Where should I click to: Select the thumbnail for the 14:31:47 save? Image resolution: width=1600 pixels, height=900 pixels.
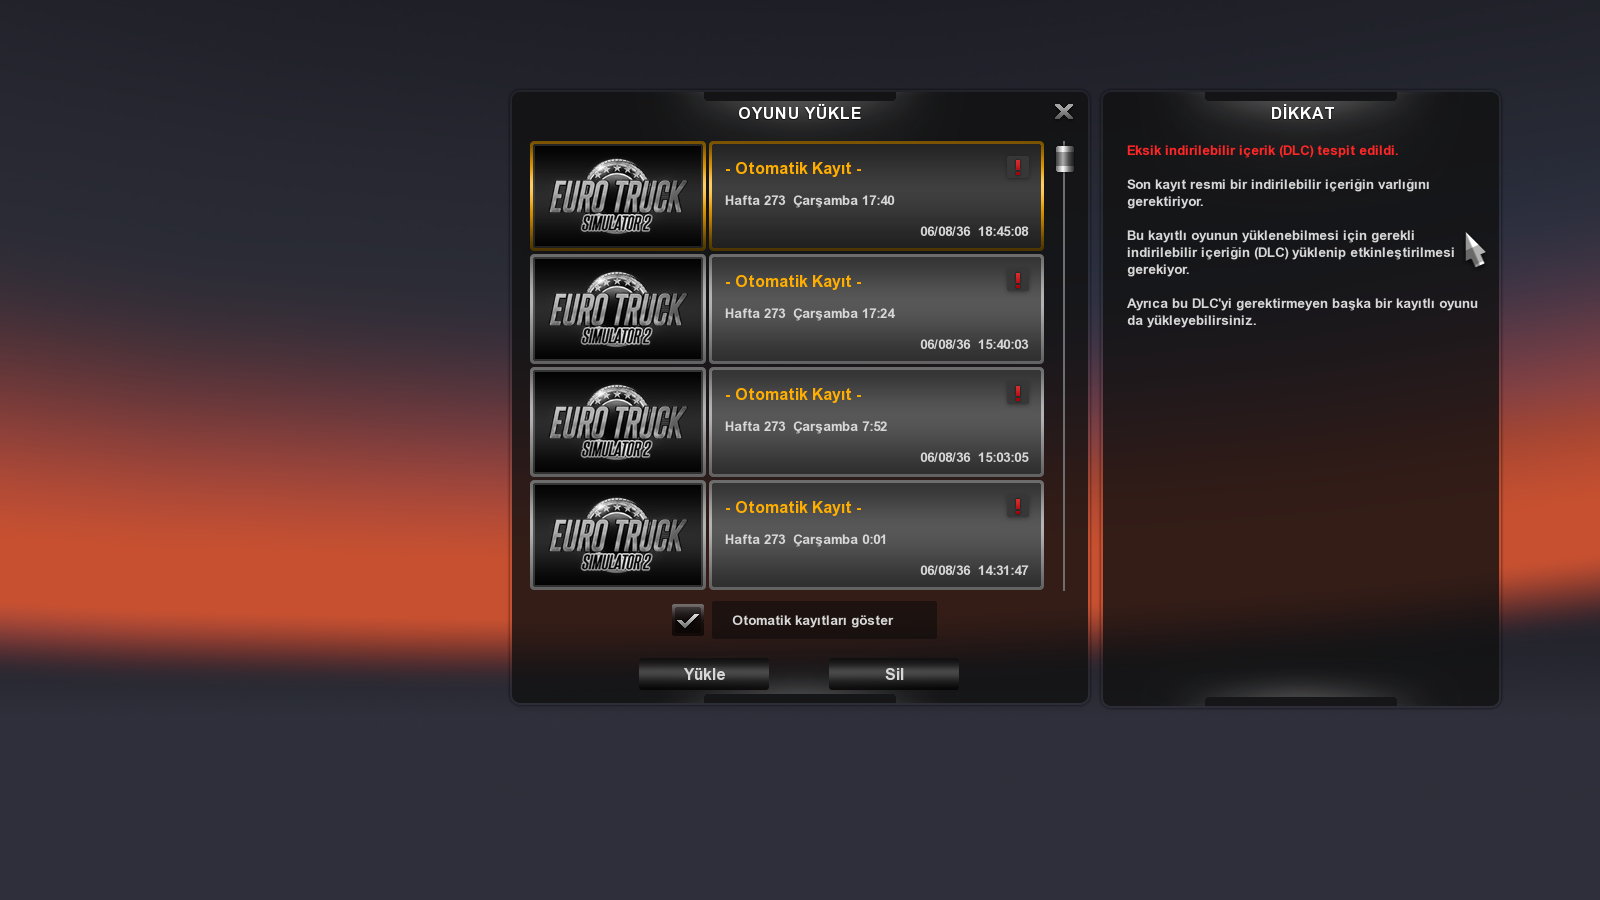tap(618, 535)
